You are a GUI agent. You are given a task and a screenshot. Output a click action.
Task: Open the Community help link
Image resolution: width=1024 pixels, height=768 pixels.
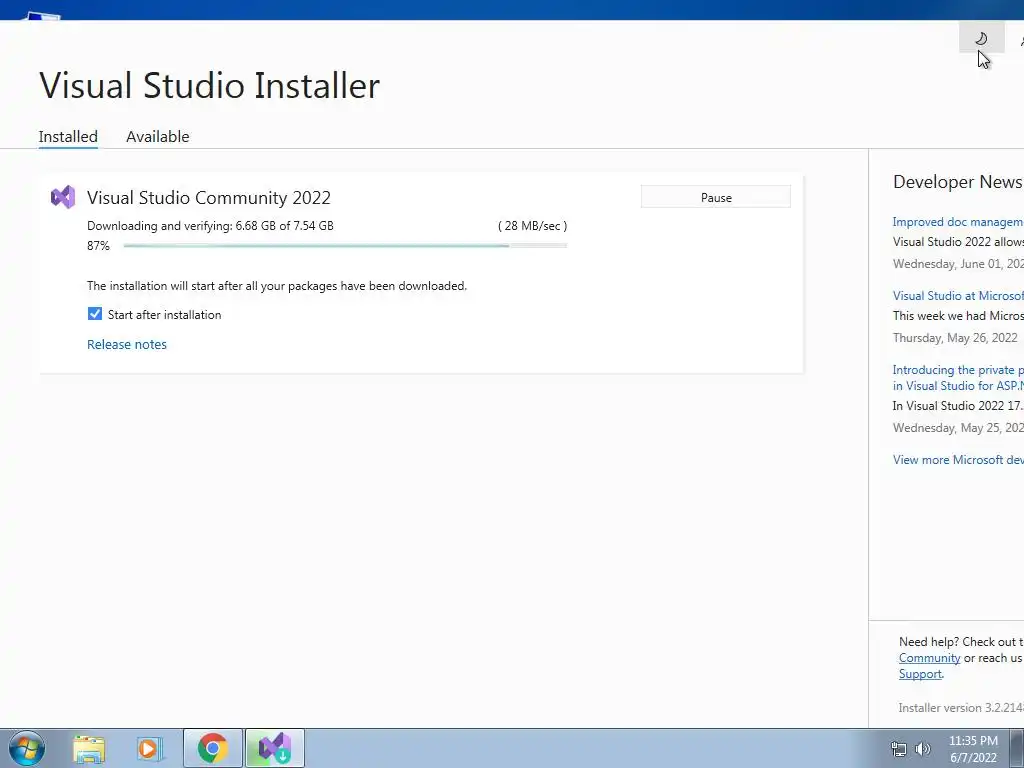click(x=929, y=658)
